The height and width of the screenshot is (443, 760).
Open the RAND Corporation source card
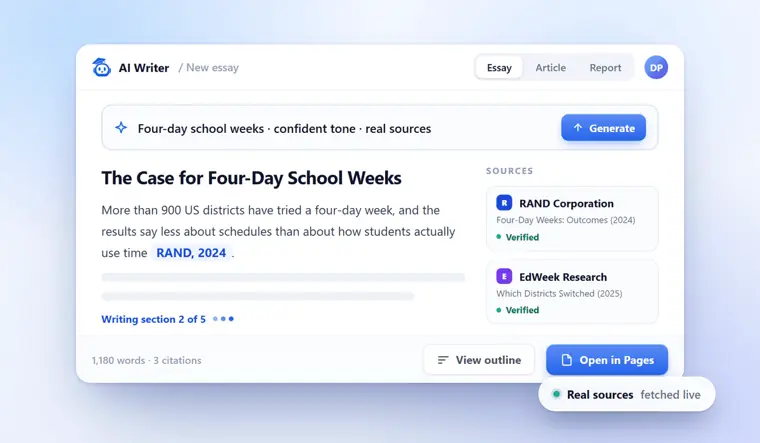(x=572, y=219)
